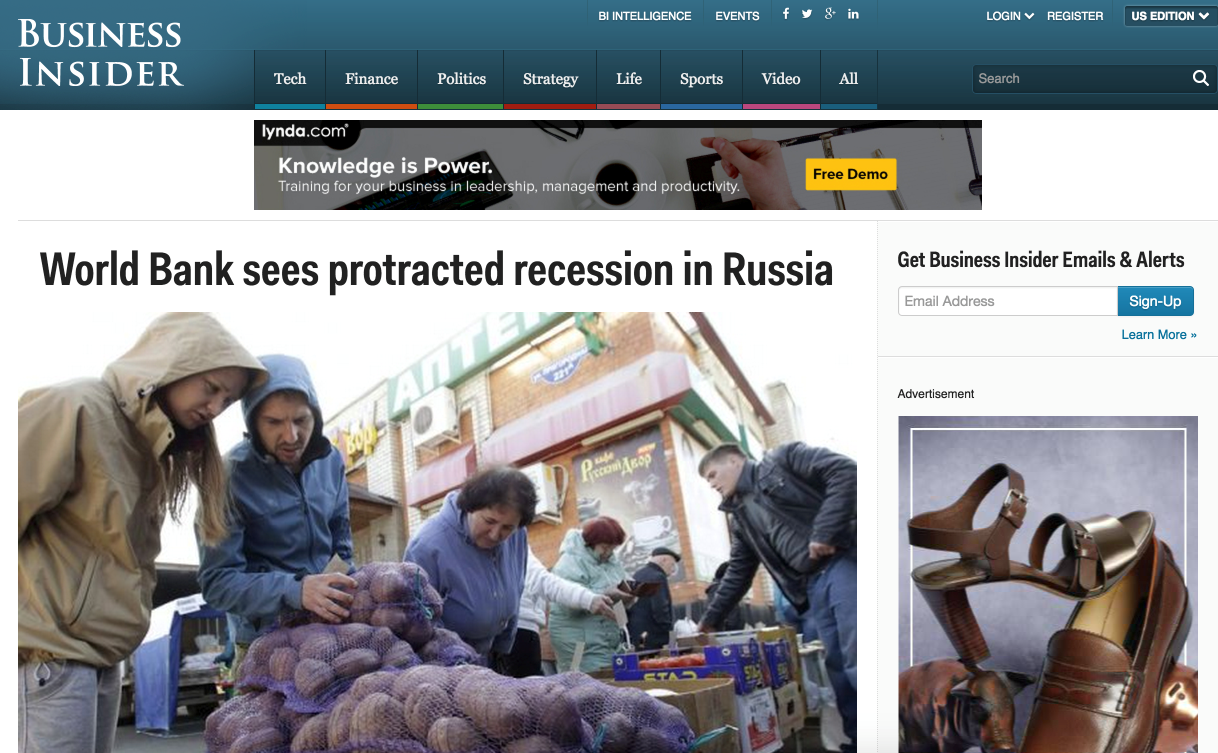Visit the Google Plus icon link
Image resolution: width=1218 pixels, height=753 pixels.
click(830, 14)
